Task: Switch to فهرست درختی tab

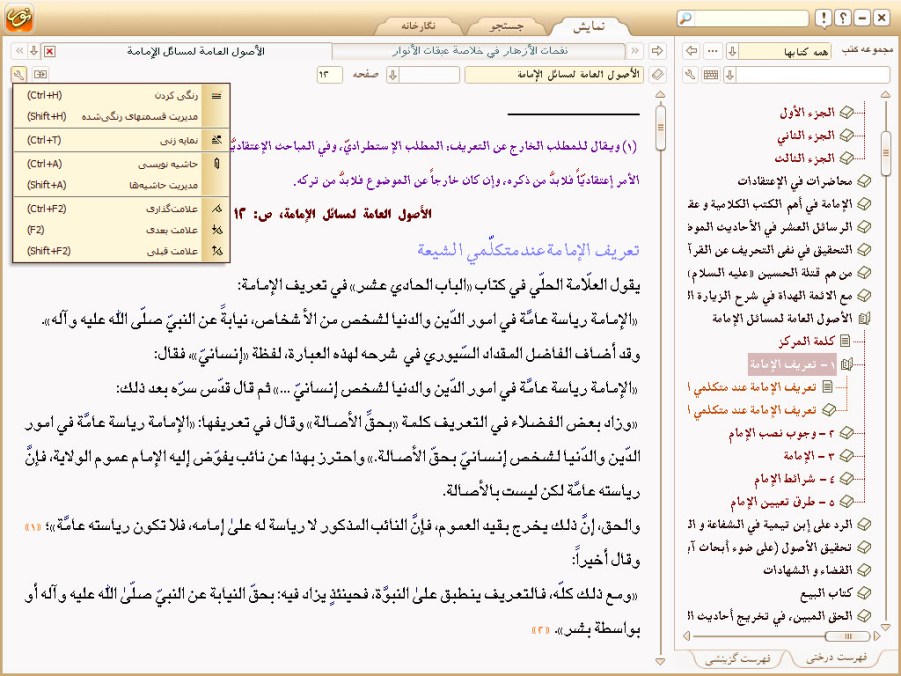Action: (836, 658)
